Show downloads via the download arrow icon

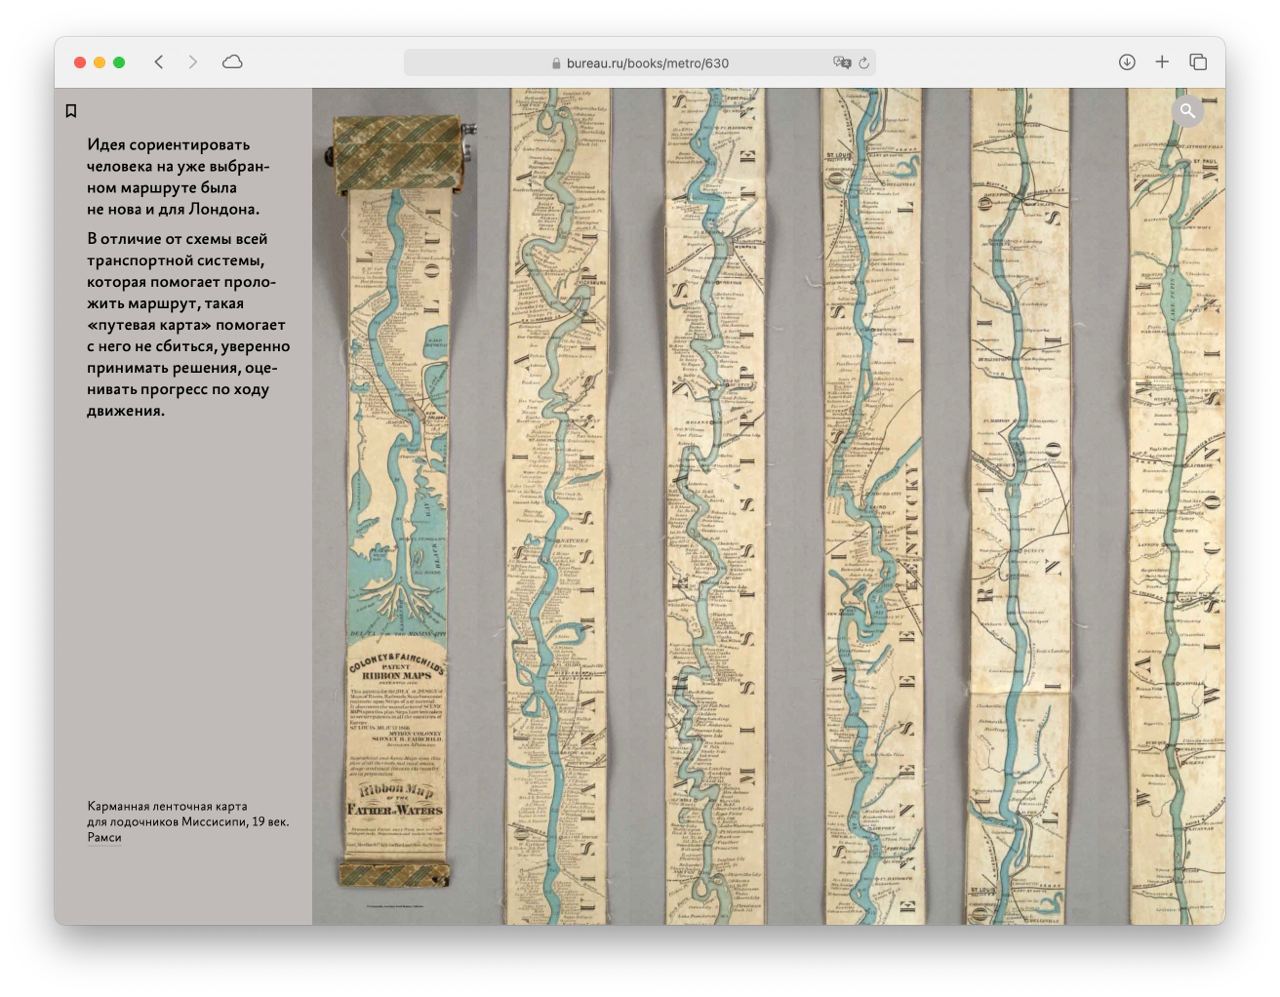click(1127, 62)
